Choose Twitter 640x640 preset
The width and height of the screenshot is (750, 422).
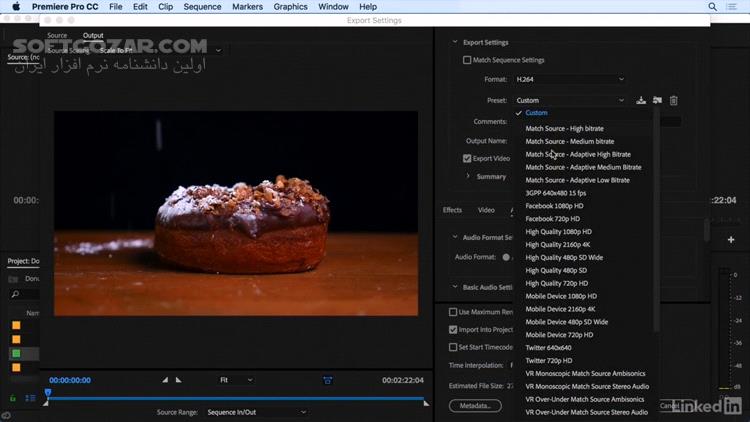[x=548, y=348]
